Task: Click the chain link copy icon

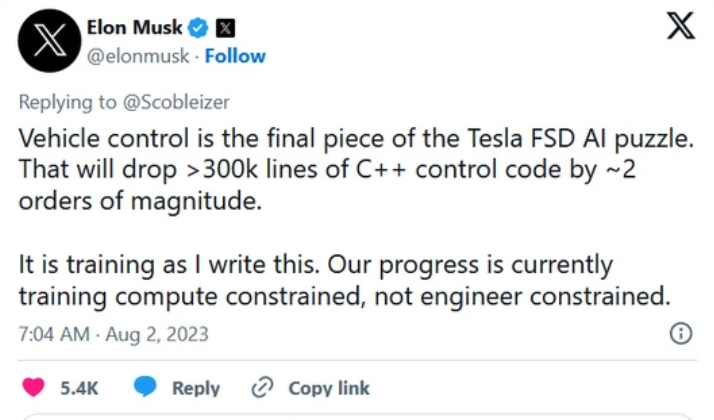Action: pos(262,388)
